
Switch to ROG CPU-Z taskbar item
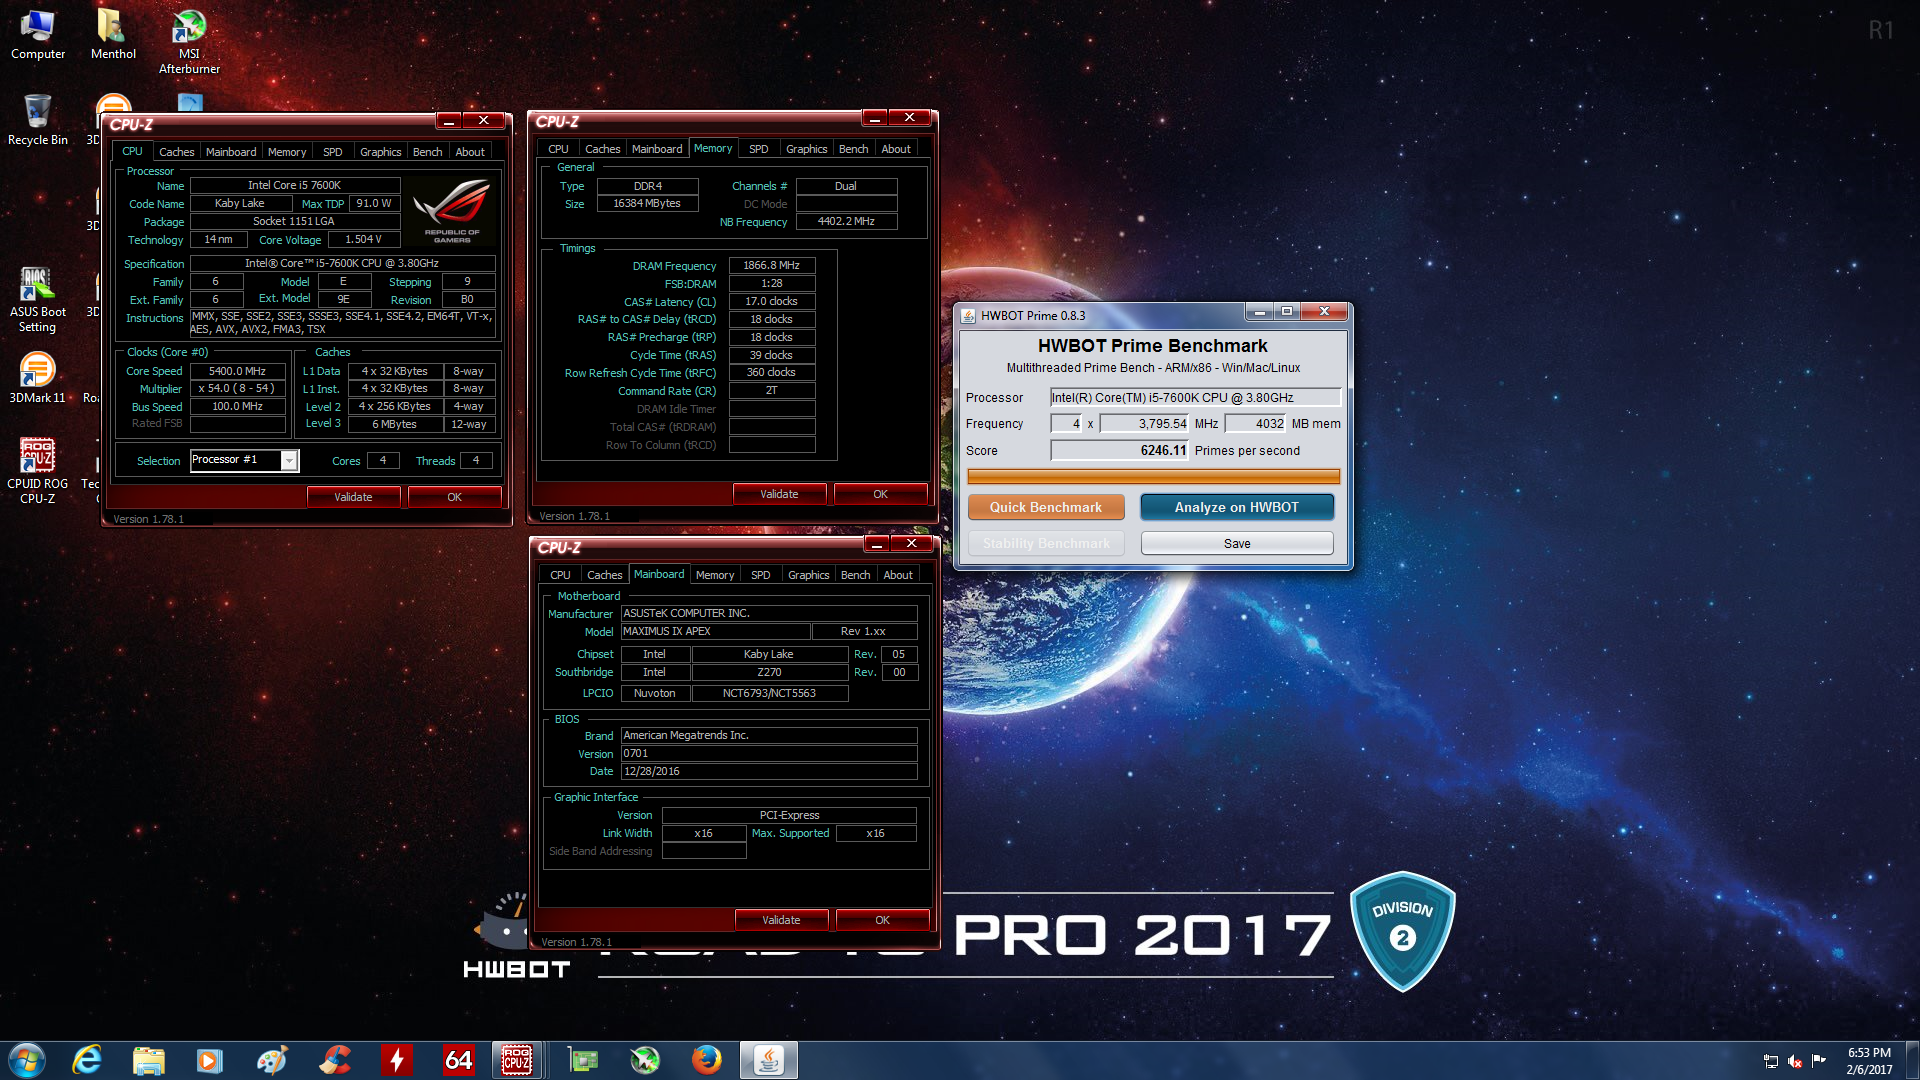(x=517, y=1060)
